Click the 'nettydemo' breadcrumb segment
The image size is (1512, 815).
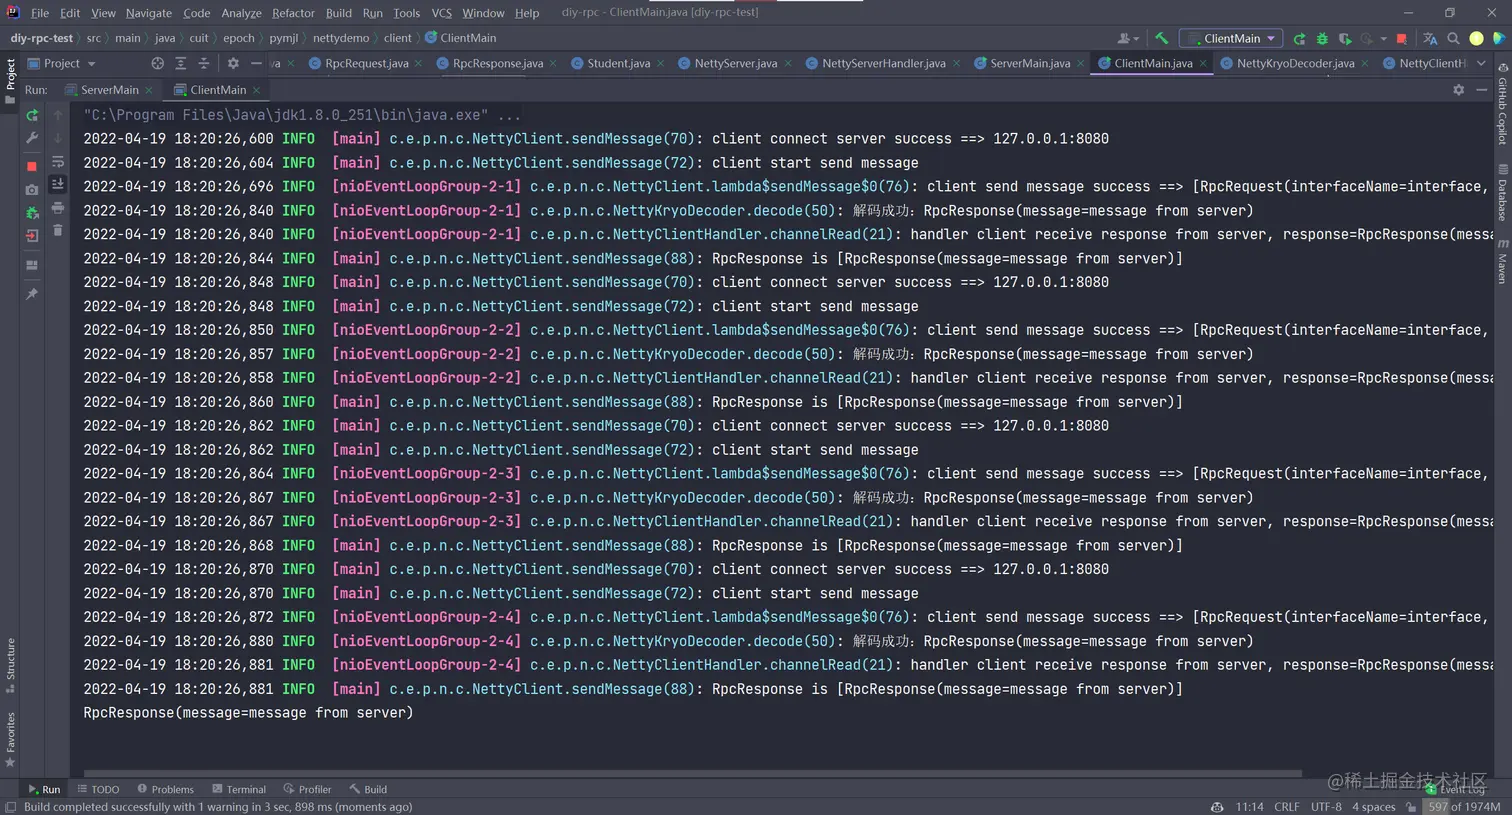point(341,38)
